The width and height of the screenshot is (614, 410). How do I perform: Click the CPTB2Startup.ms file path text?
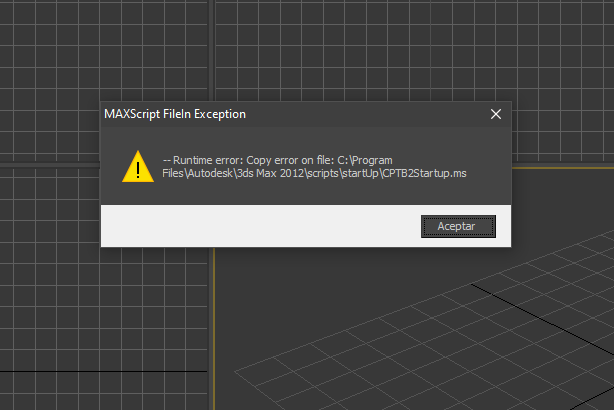[314, 173]
